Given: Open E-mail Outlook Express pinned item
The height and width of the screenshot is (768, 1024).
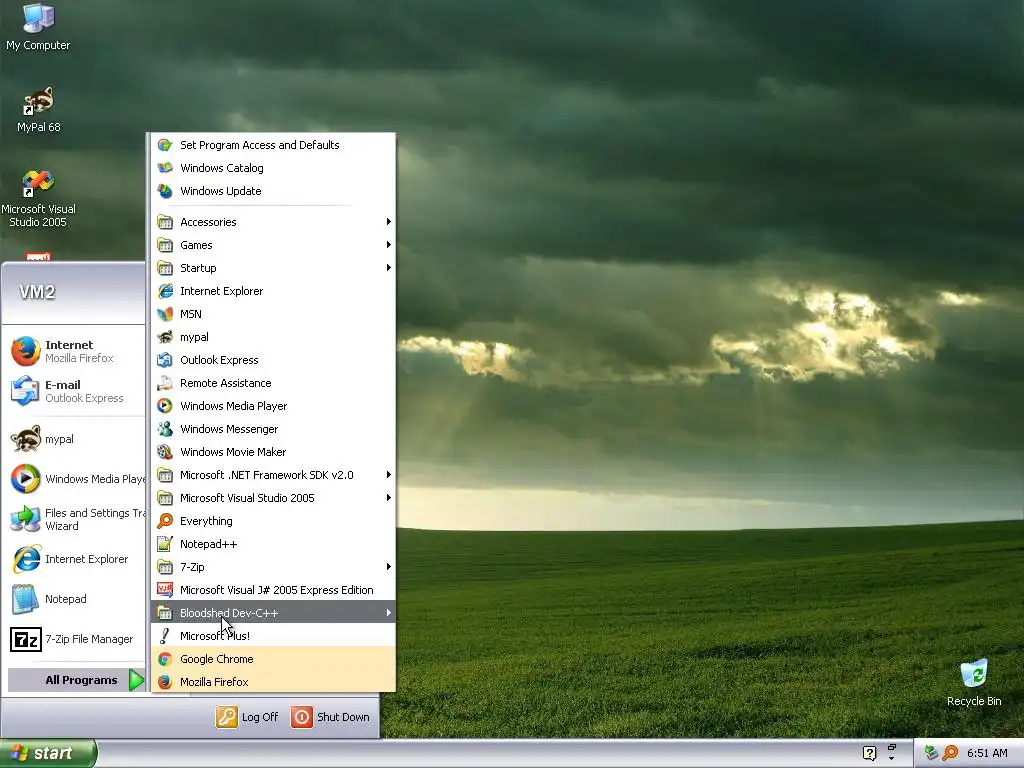Looking at the screenshot, I should [74, 391].
